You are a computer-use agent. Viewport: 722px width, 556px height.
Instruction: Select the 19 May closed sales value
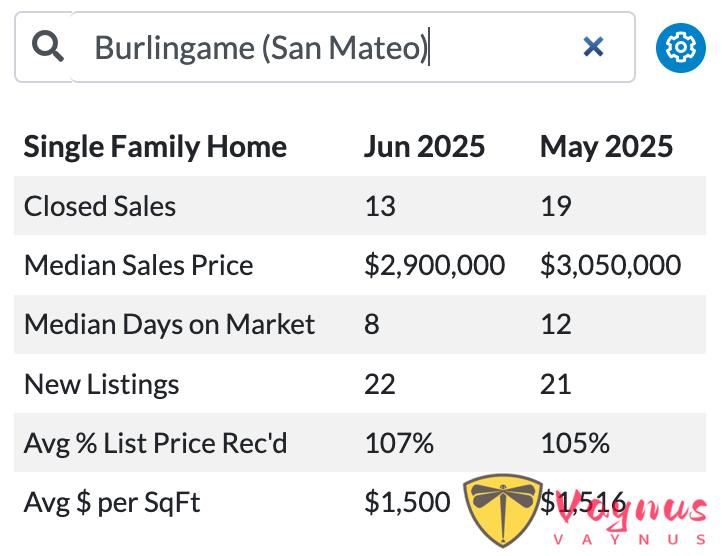556,206
